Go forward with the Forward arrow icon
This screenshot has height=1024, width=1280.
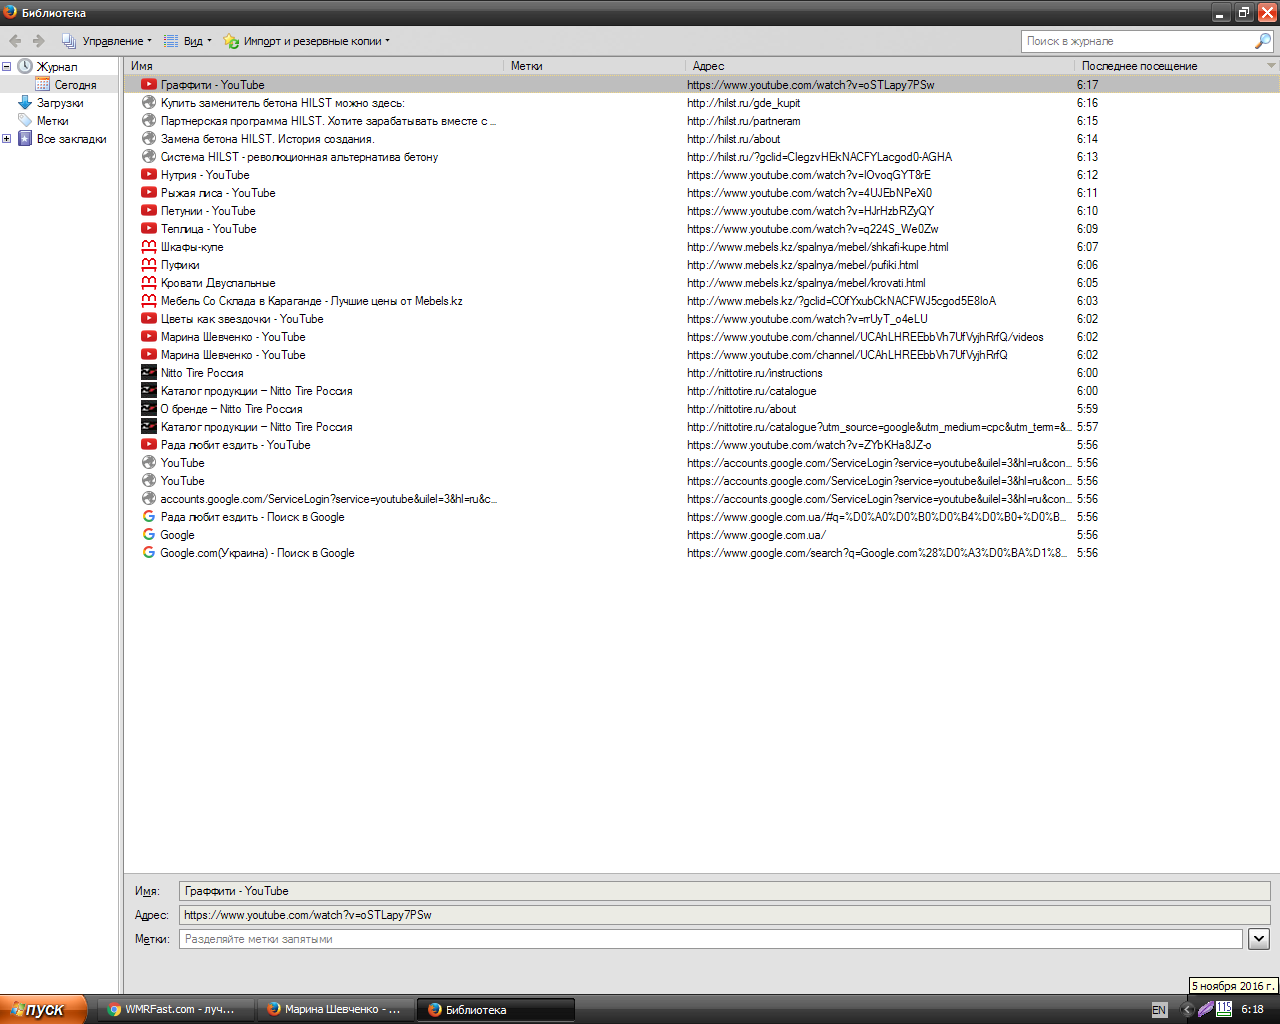[39, 41]
